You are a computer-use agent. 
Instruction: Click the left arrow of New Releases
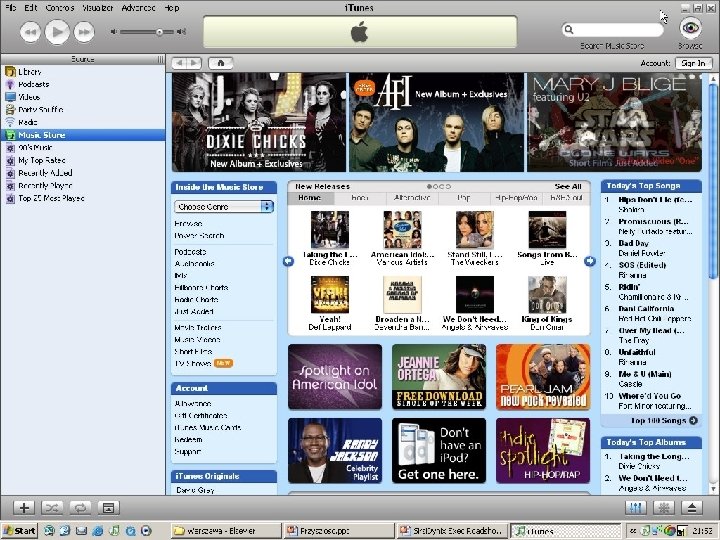288,261
